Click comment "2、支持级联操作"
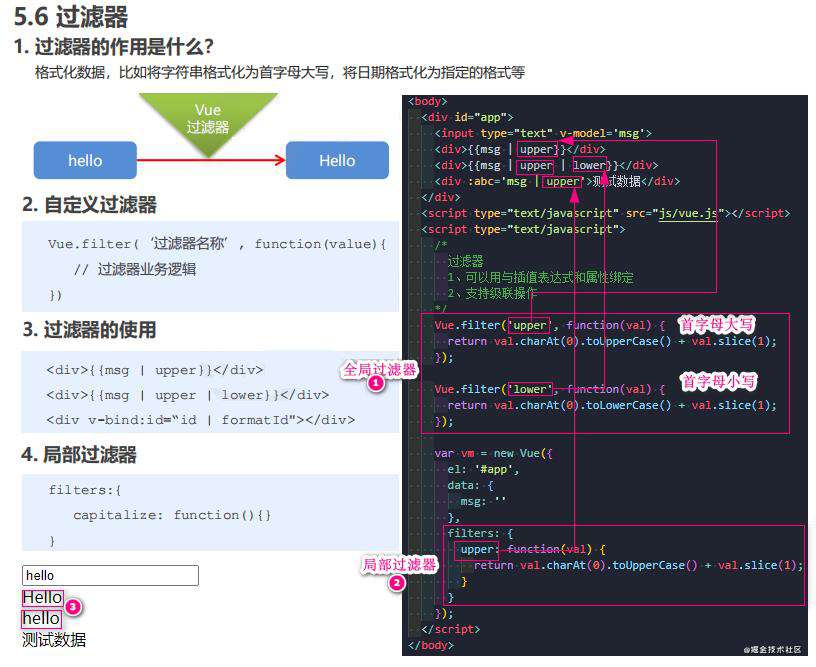Screen dimensions: 816x667 pos(492,293)
